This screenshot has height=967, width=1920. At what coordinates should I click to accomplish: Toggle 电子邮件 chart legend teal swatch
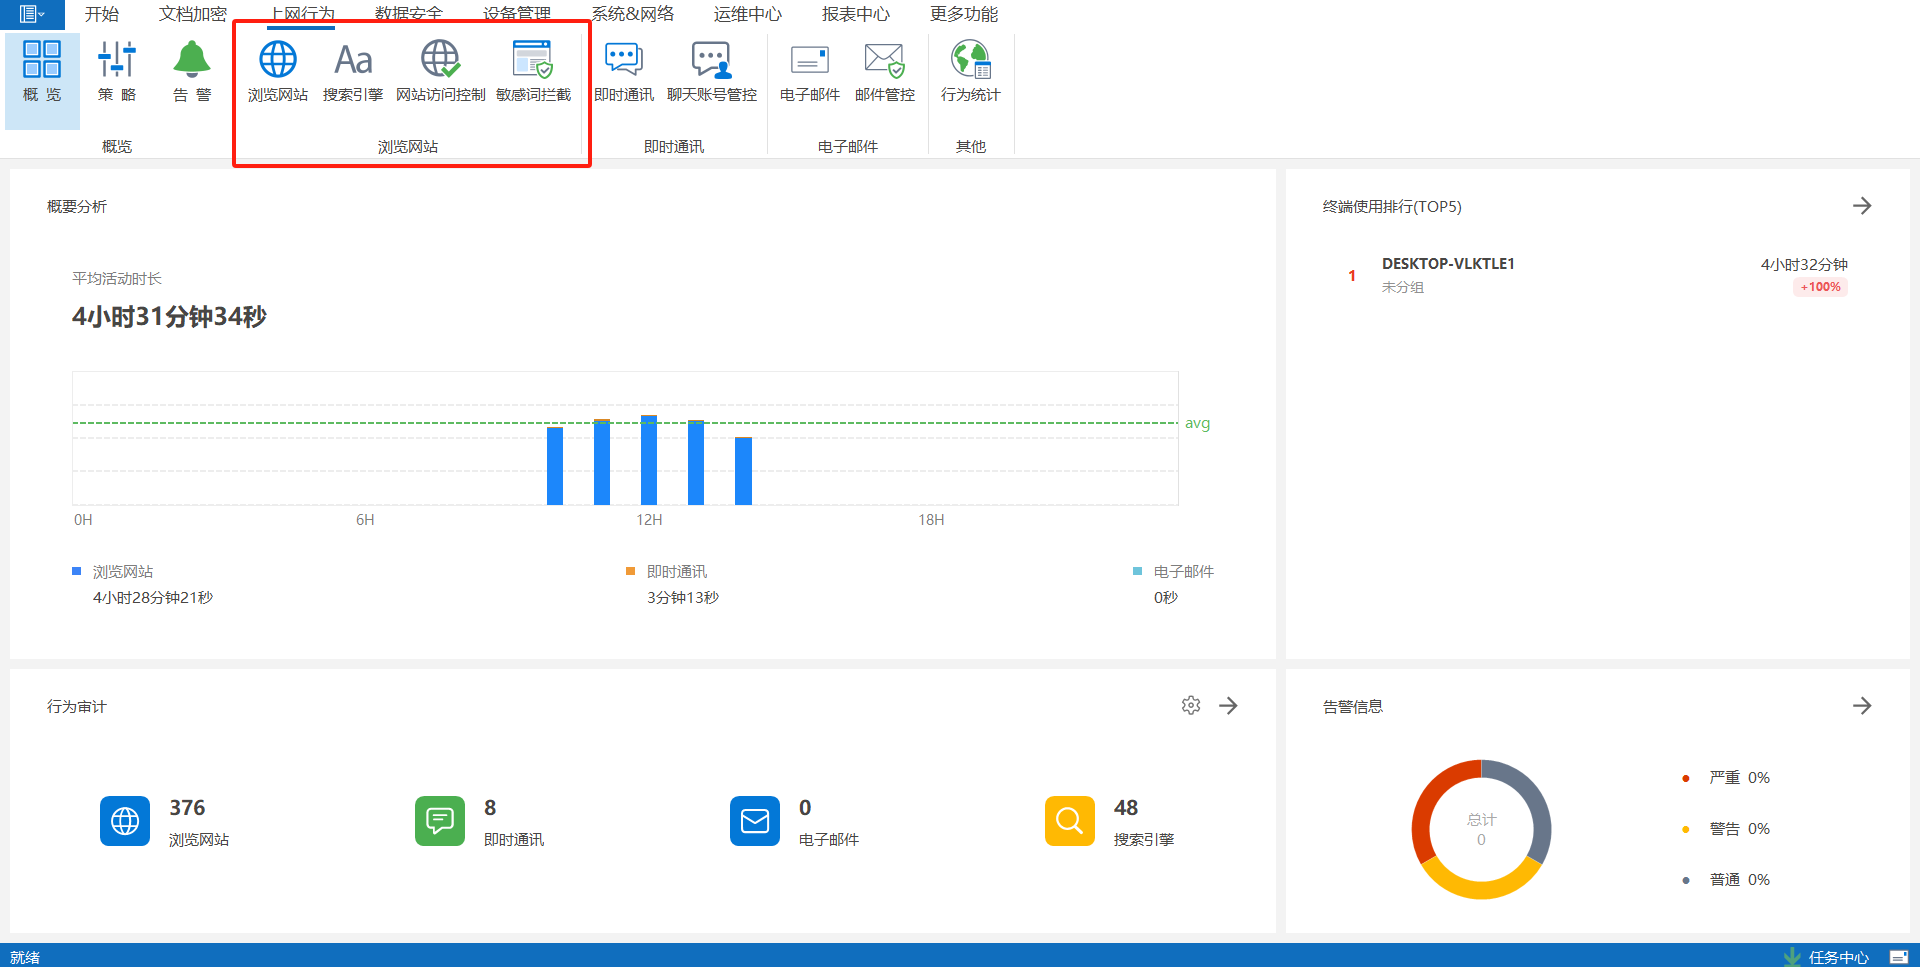pyautogui.click(x=1137, y=571)
